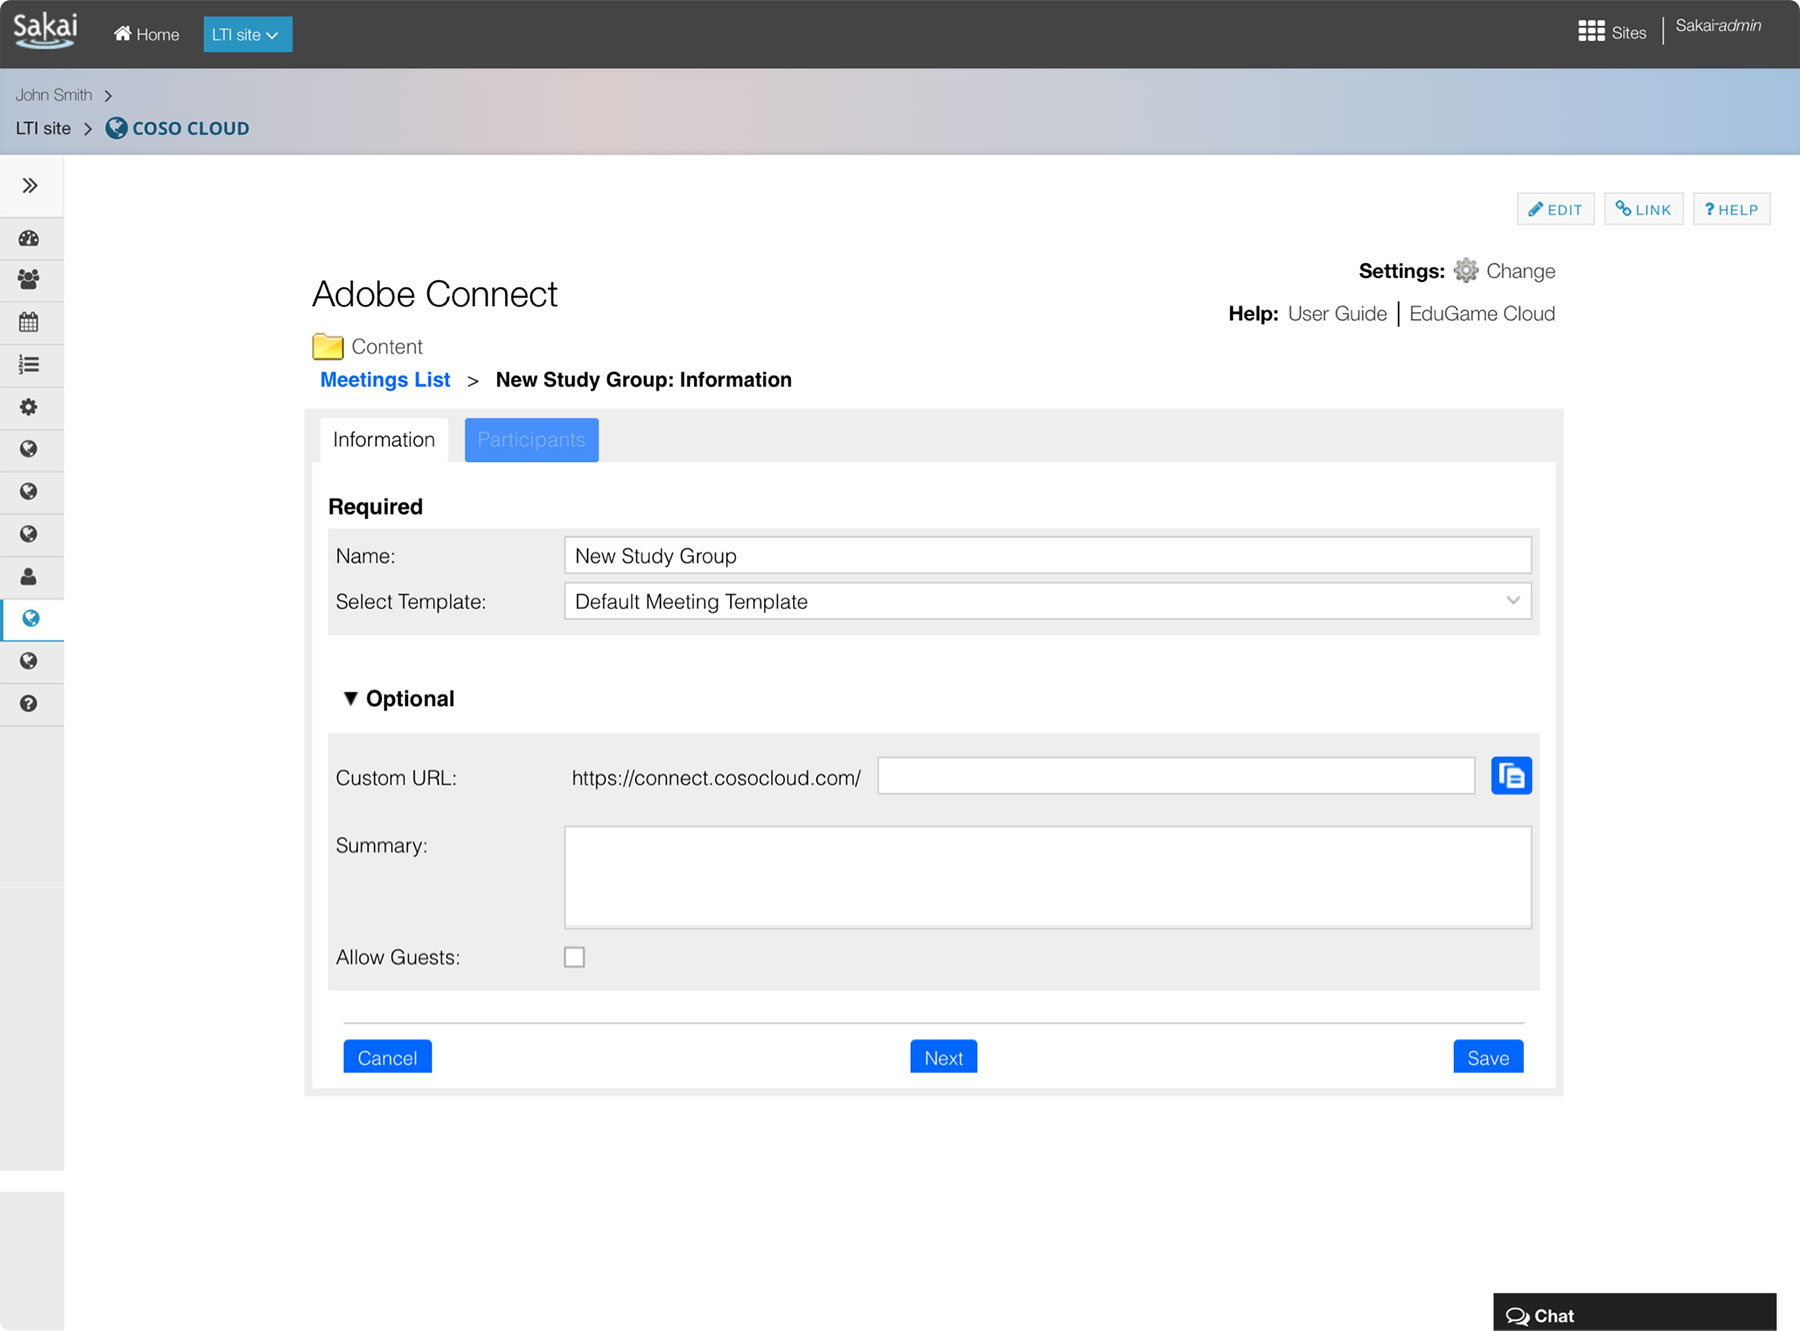Switch to the Participants tab
The image size is (1800, 1331).
[531, 440]
